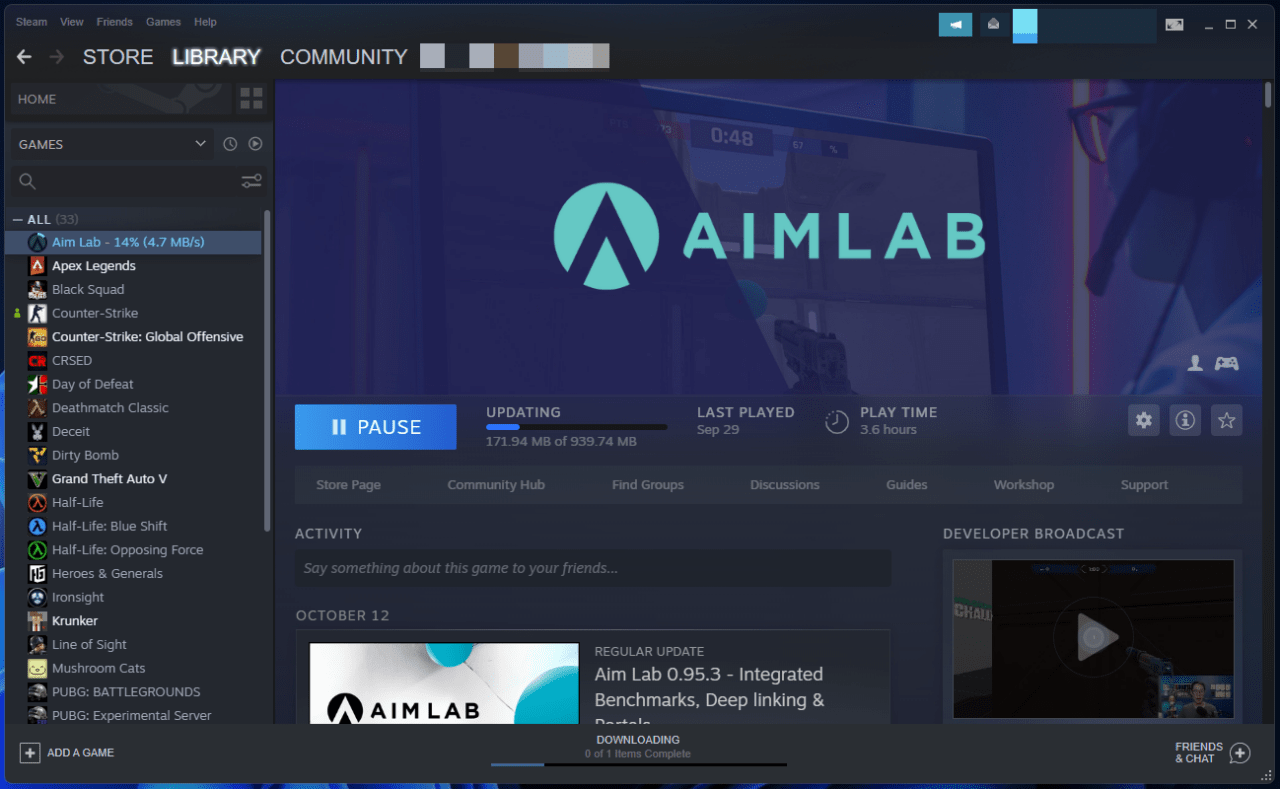Viewport: 1280px width, 789px height.
Task: Open the Guides link
Action: pos(907,485)
